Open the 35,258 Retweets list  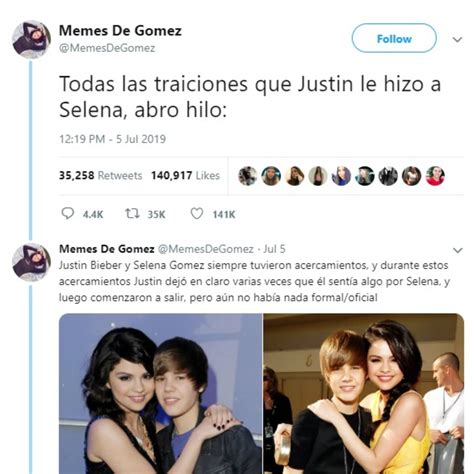click(x=101, y=175)
